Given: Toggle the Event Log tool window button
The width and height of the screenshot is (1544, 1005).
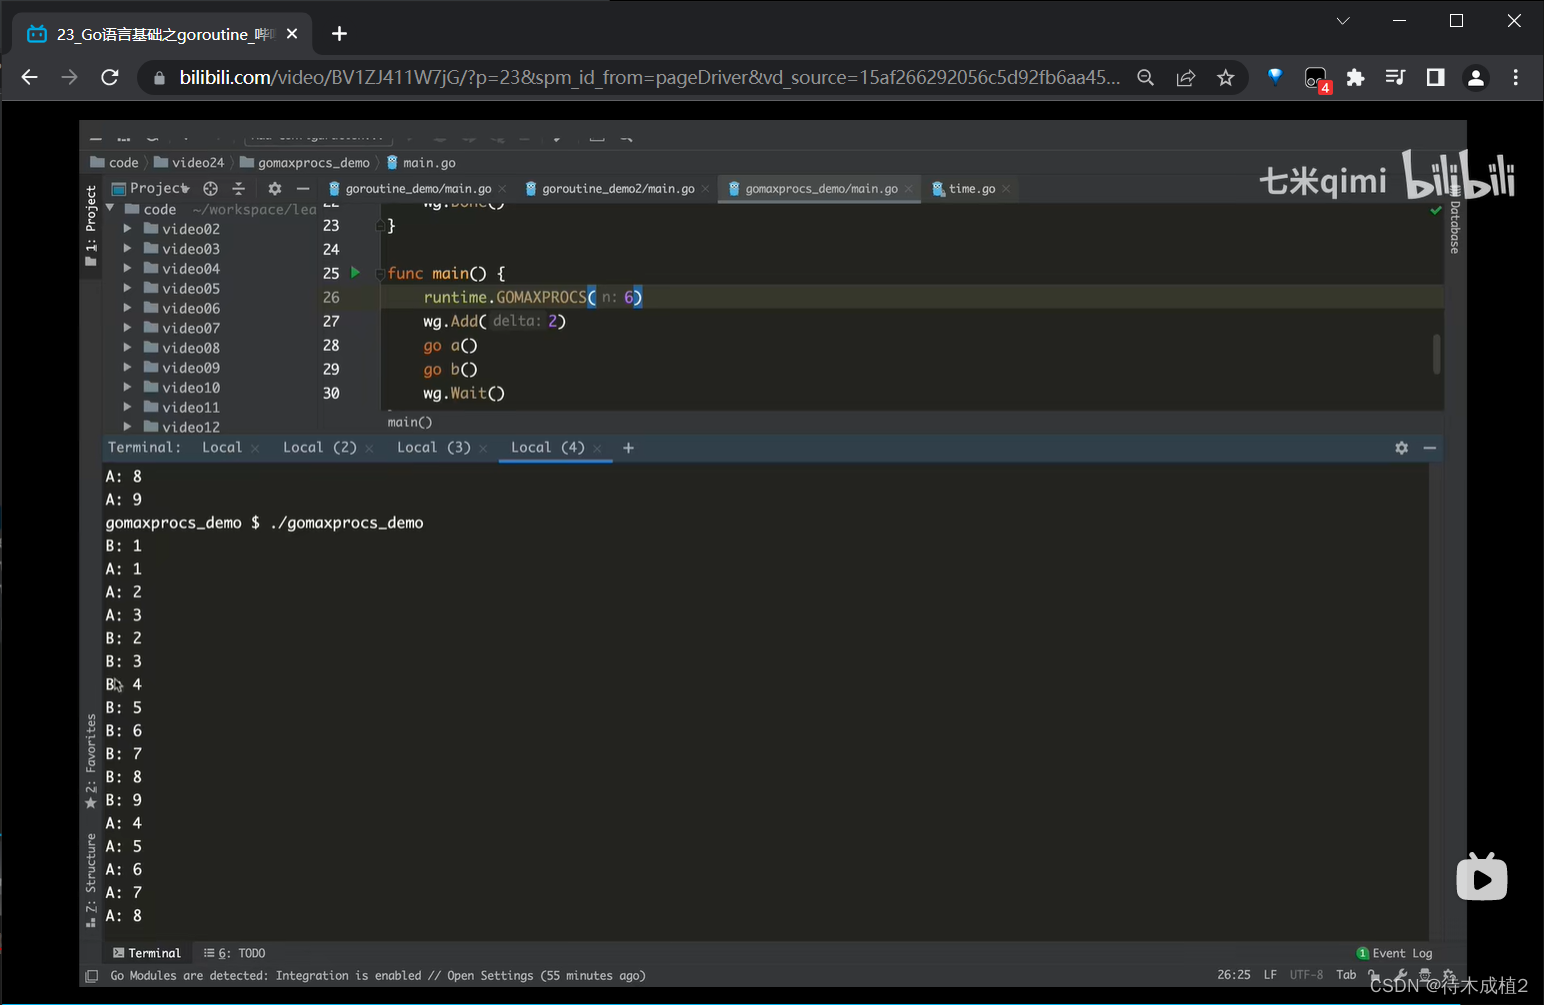Looking at the screenshot, I should pos(1395,953).
